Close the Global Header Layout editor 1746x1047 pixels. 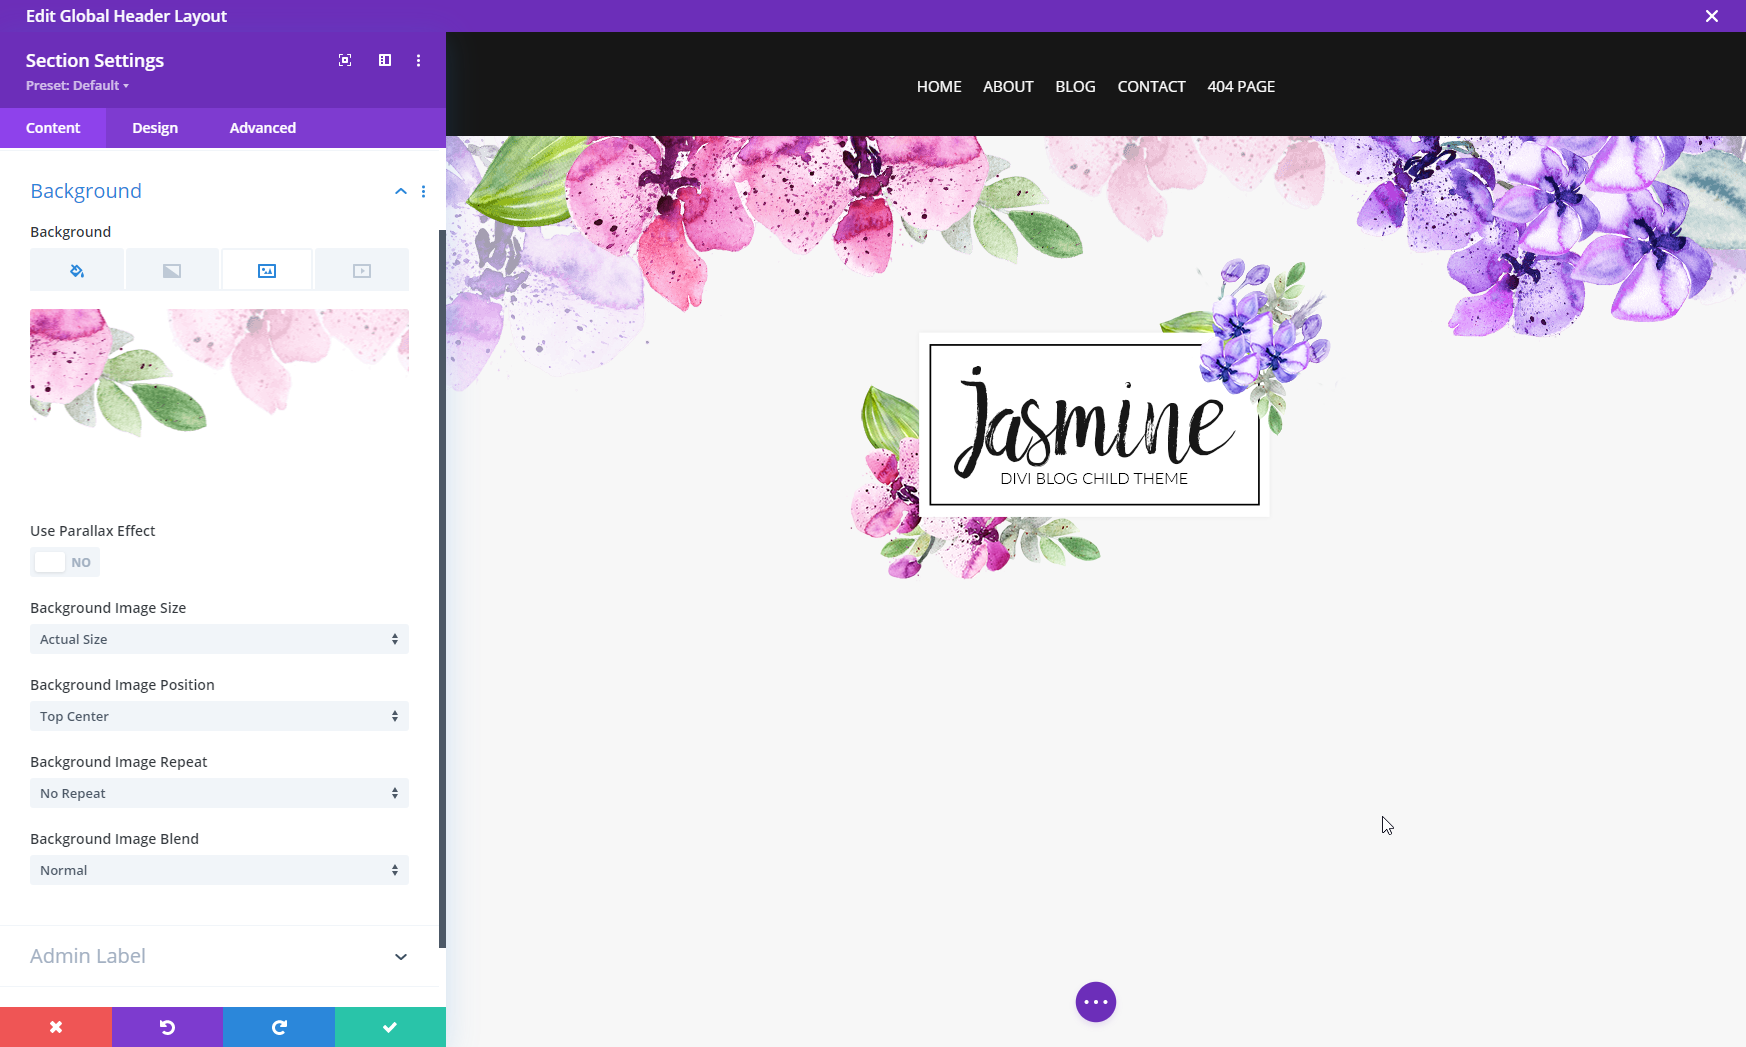[x=1712, y=16]
